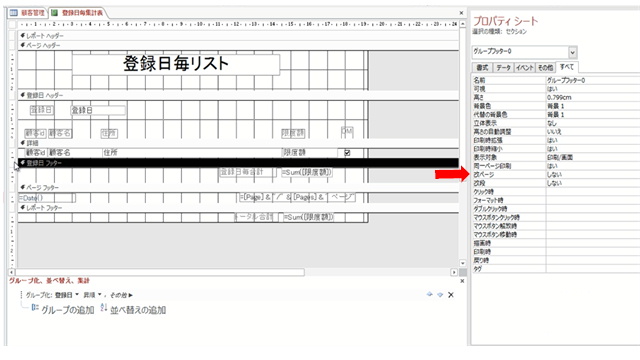Click the 背景色 property value field
This screenshot has height=360, width=640.
tap(593, 106)
